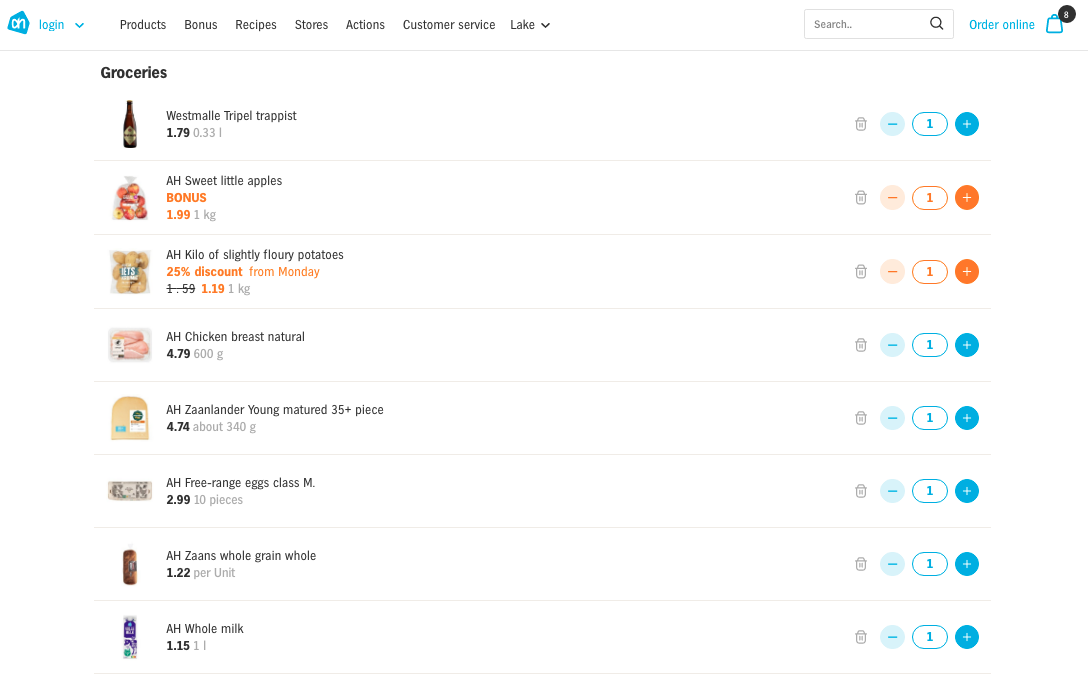The image size is (1088, 689).
Task: Open the whole milk carton image
Action: tap(130, 637)
